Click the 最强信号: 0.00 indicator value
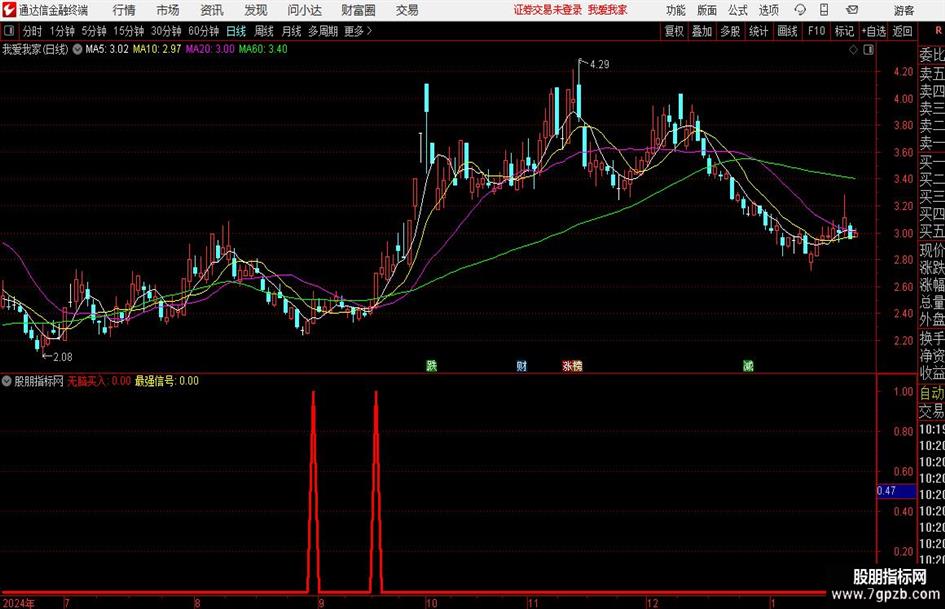The image size is (945, 609). [x=166, y=381]
